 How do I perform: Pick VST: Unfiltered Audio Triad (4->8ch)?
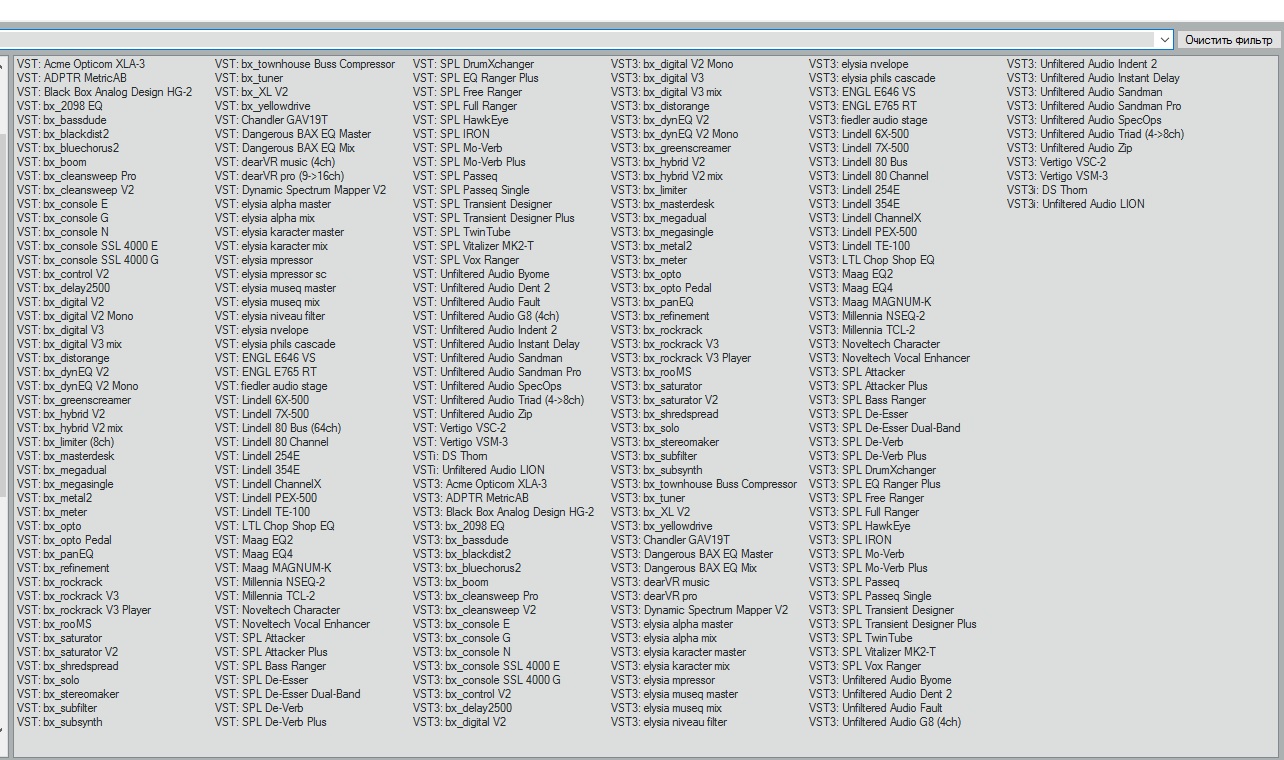499,400
